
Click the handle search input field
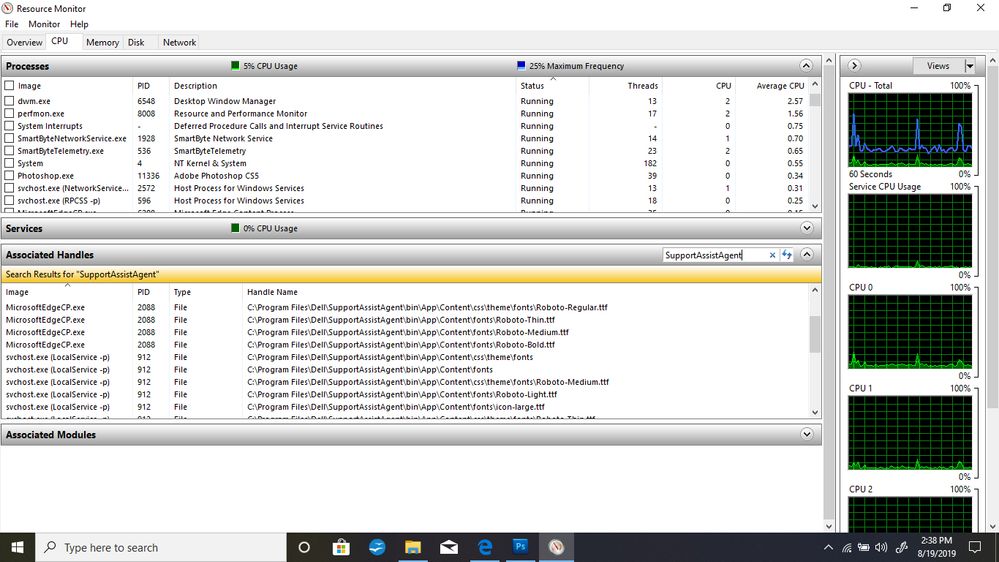pos(714,255)
